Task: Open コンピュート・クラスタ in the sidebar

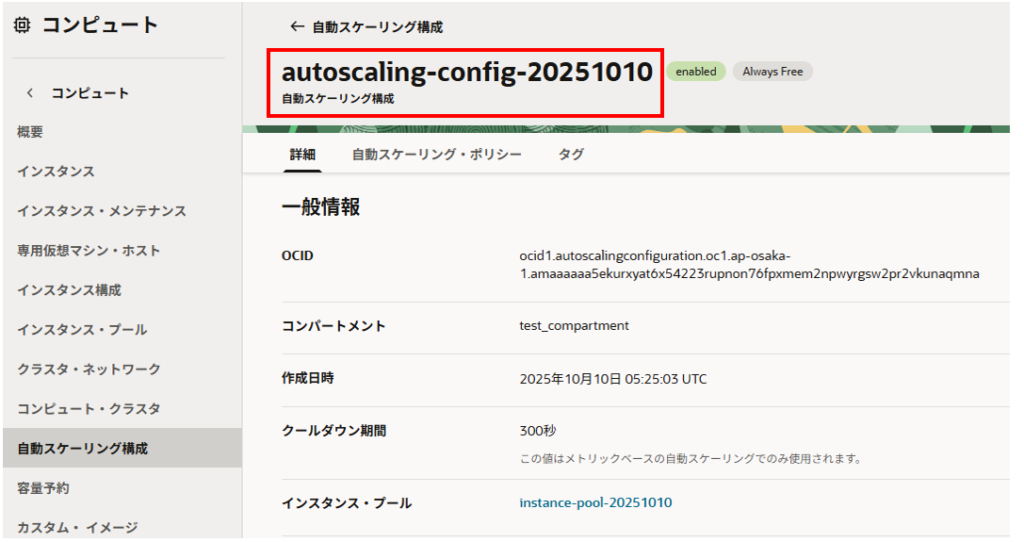Action: (x=88, y=409)
